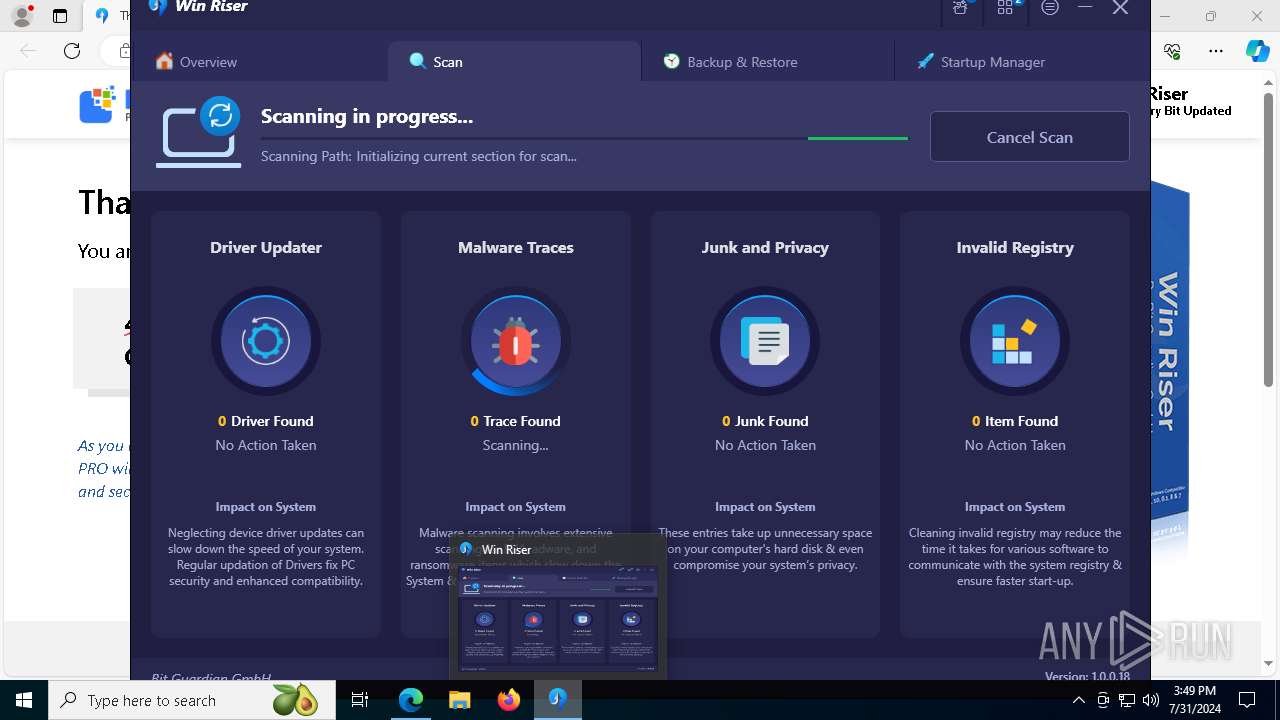This screenshot has width=1280, height=720.
Task: Click the "Scanning..." status under Malware Traces
Action: (x=516, y=445)
